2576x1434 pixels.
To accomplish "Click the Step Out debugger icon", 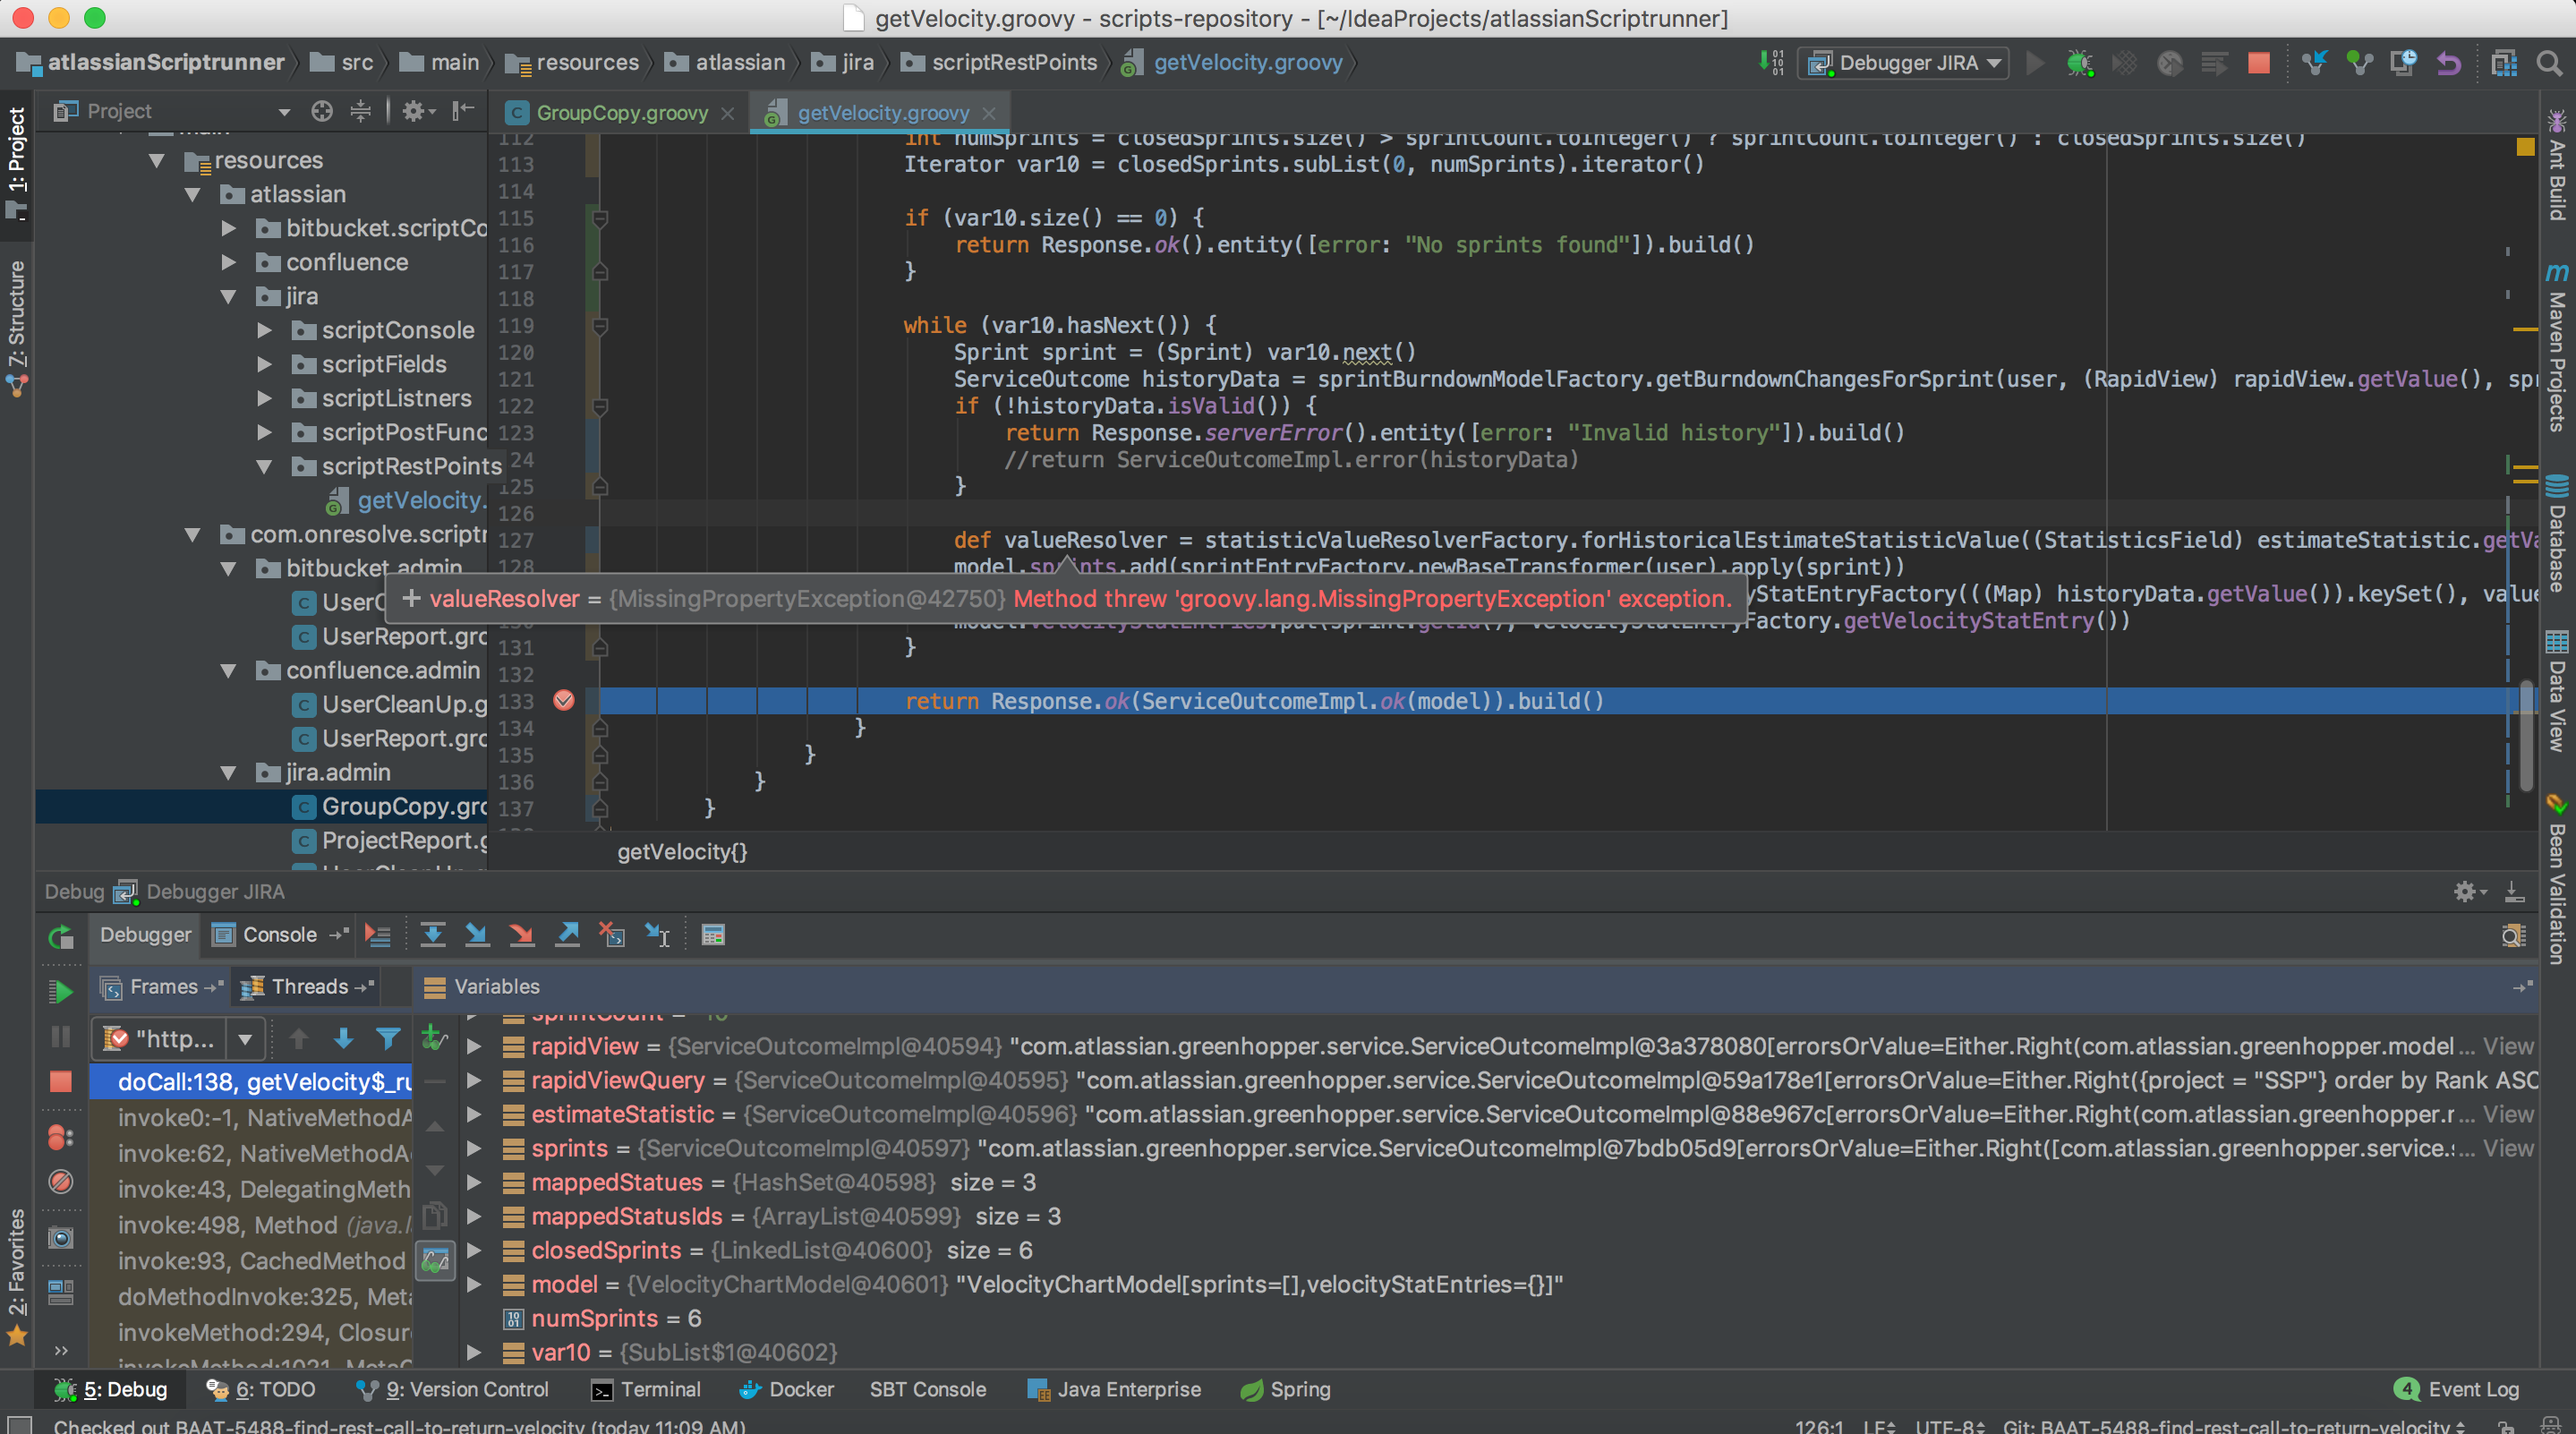I will coord(567,935).
